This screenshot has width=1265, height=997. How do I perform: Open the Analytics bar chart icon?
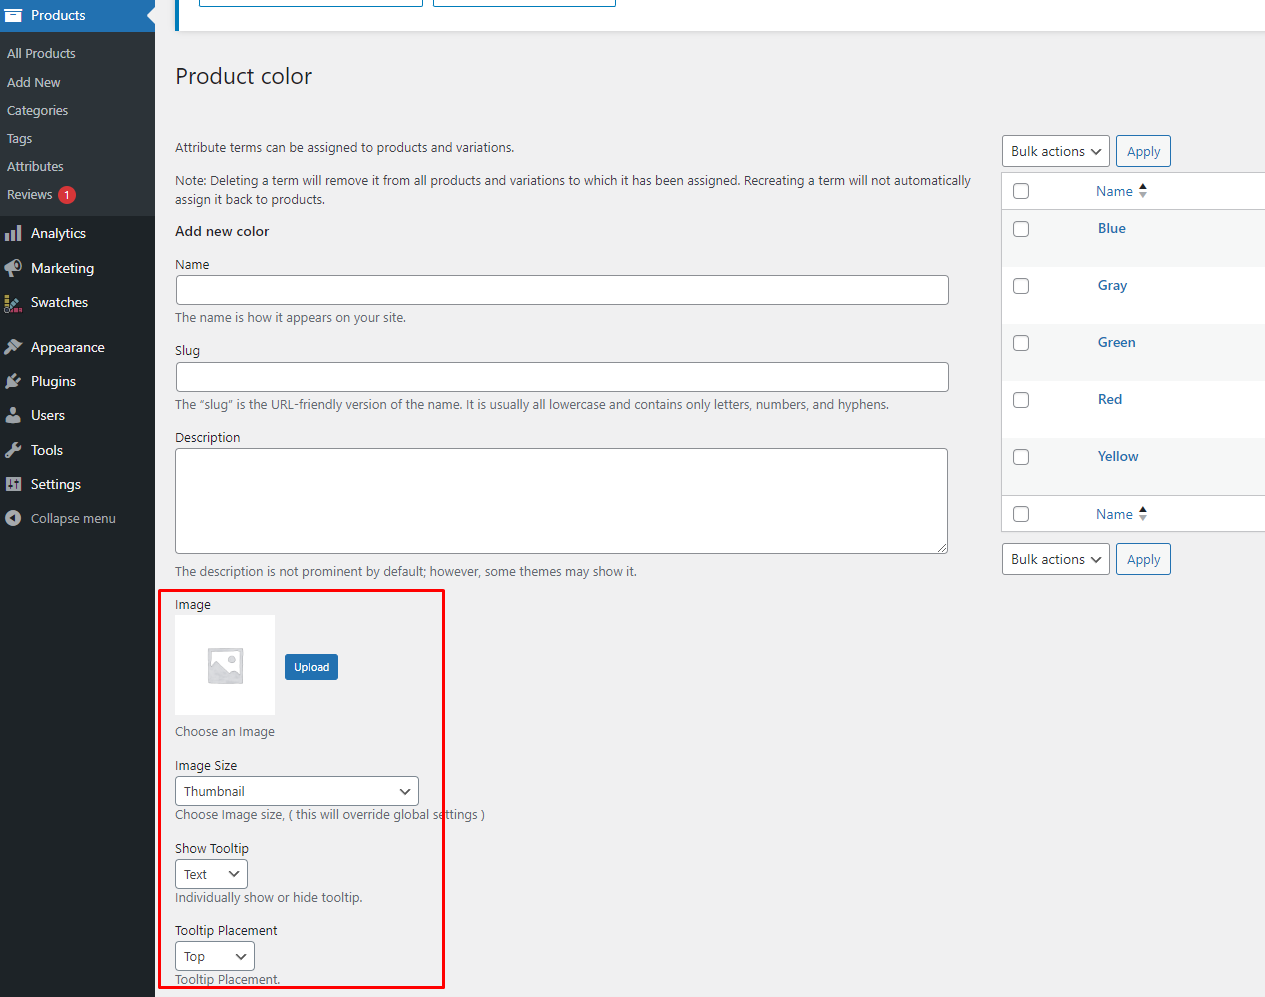point(13,233)
